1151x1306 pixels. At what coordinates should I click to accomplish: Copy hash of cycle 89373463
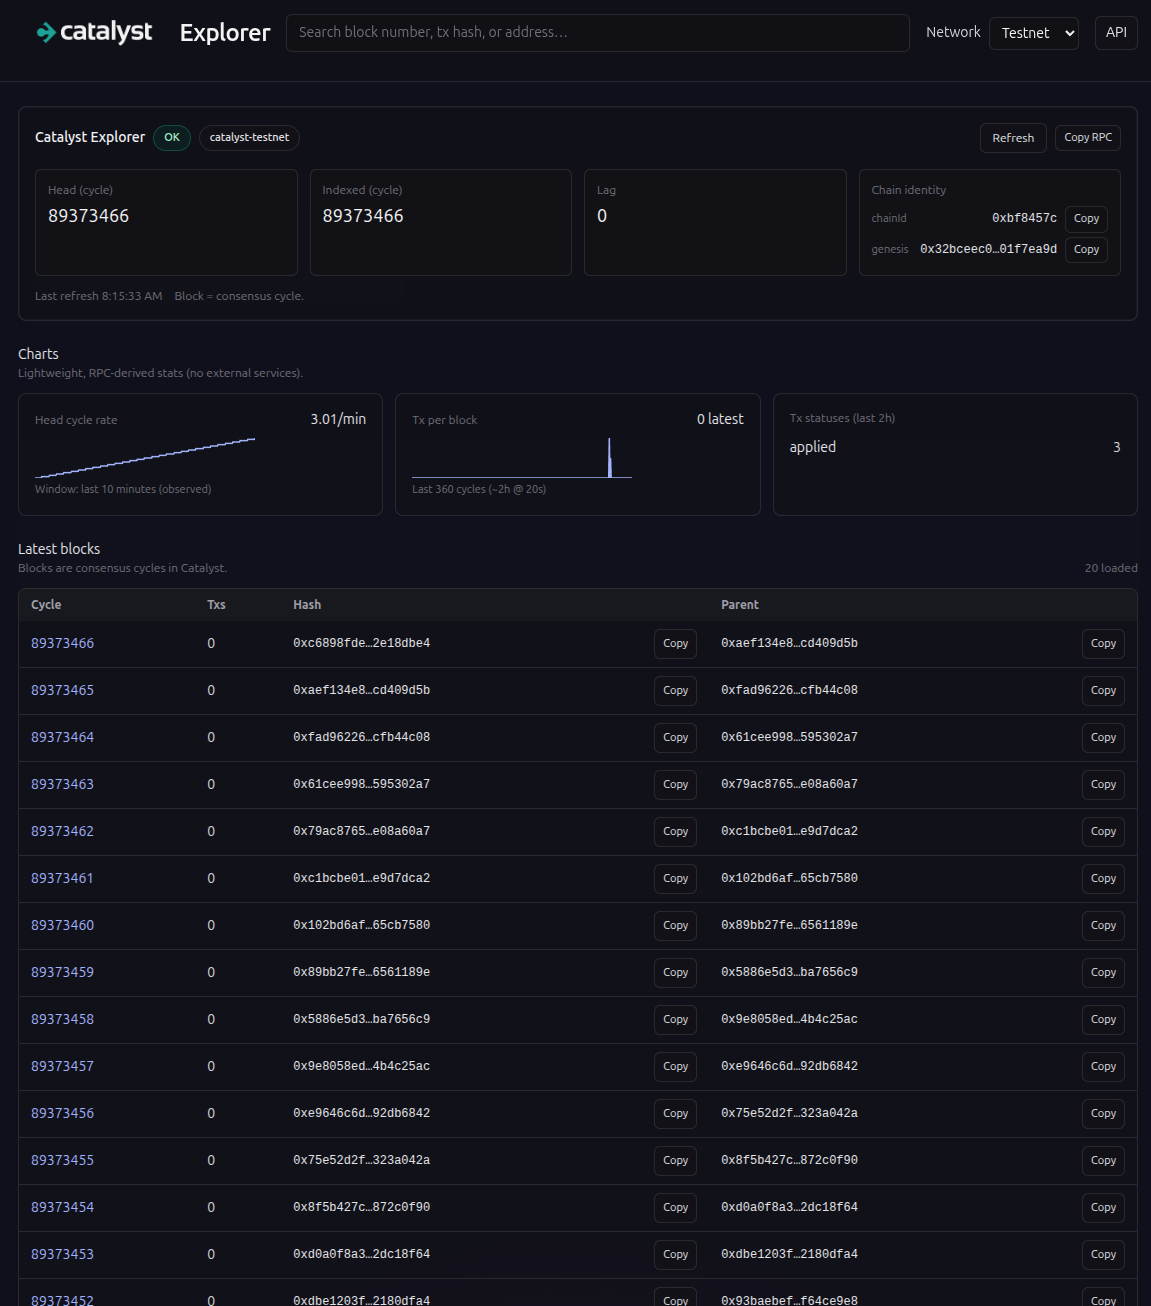(675, 785)
